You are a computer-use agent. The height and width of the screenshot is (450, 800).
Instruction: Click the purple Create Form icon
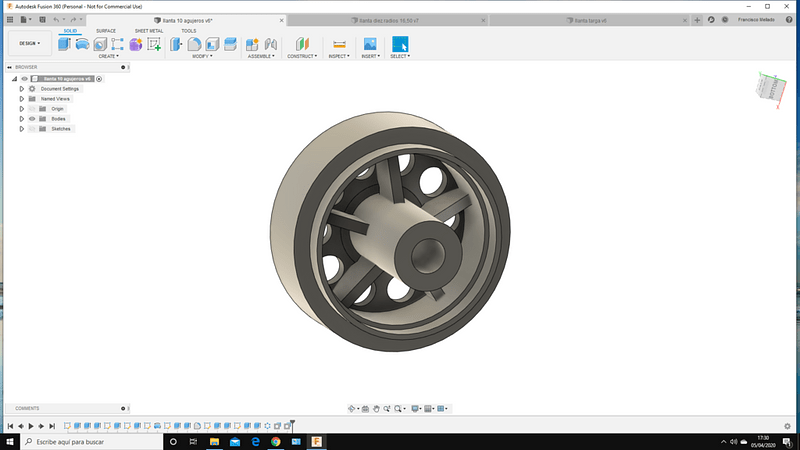[136, 44]
